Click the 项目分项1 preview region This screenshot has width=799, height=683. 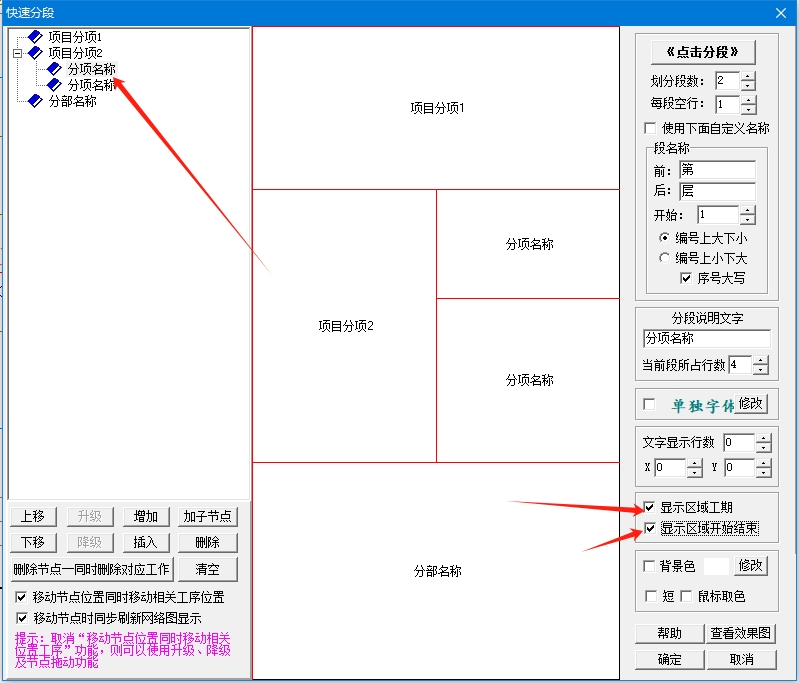pyautogui.click(x=436, y=108)
